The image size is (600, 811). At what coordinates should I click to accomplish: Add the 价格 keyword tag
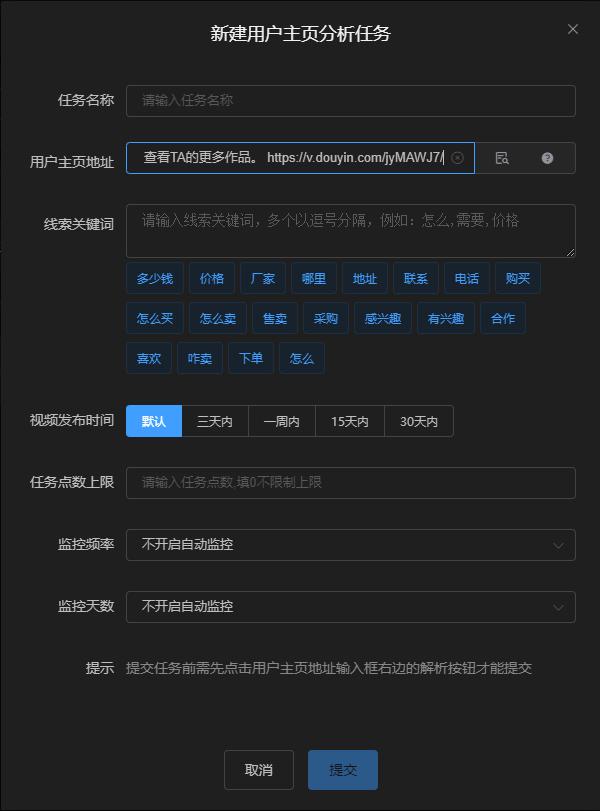(x=212, y=278)
